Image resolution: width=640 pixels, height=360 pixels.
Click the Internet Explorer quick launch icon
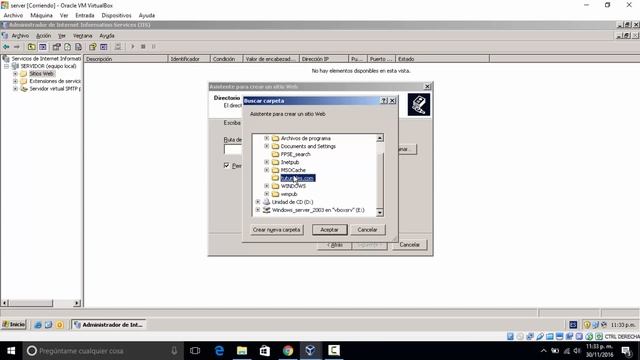point(38,325)
